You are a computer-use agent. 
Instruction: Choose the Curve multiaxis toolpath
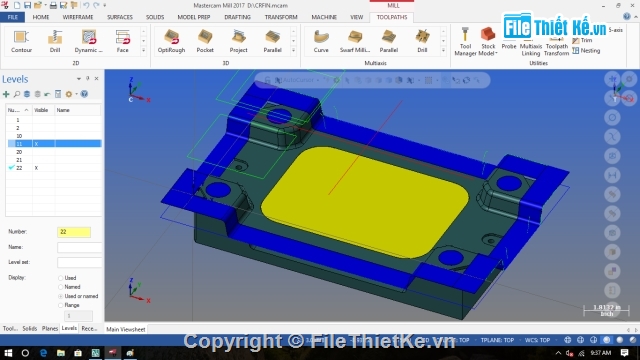(x=321, y=41)
